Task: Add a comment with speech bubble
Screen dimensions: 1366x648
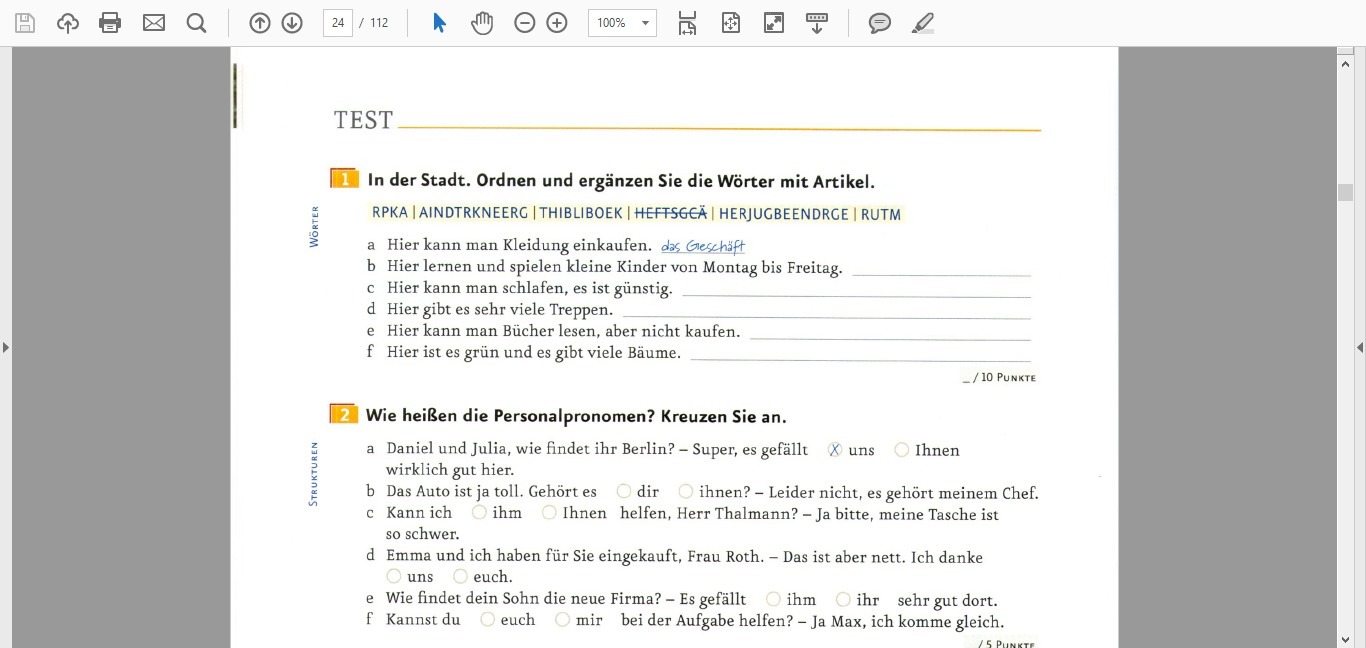Action: [x=880, y=23]
